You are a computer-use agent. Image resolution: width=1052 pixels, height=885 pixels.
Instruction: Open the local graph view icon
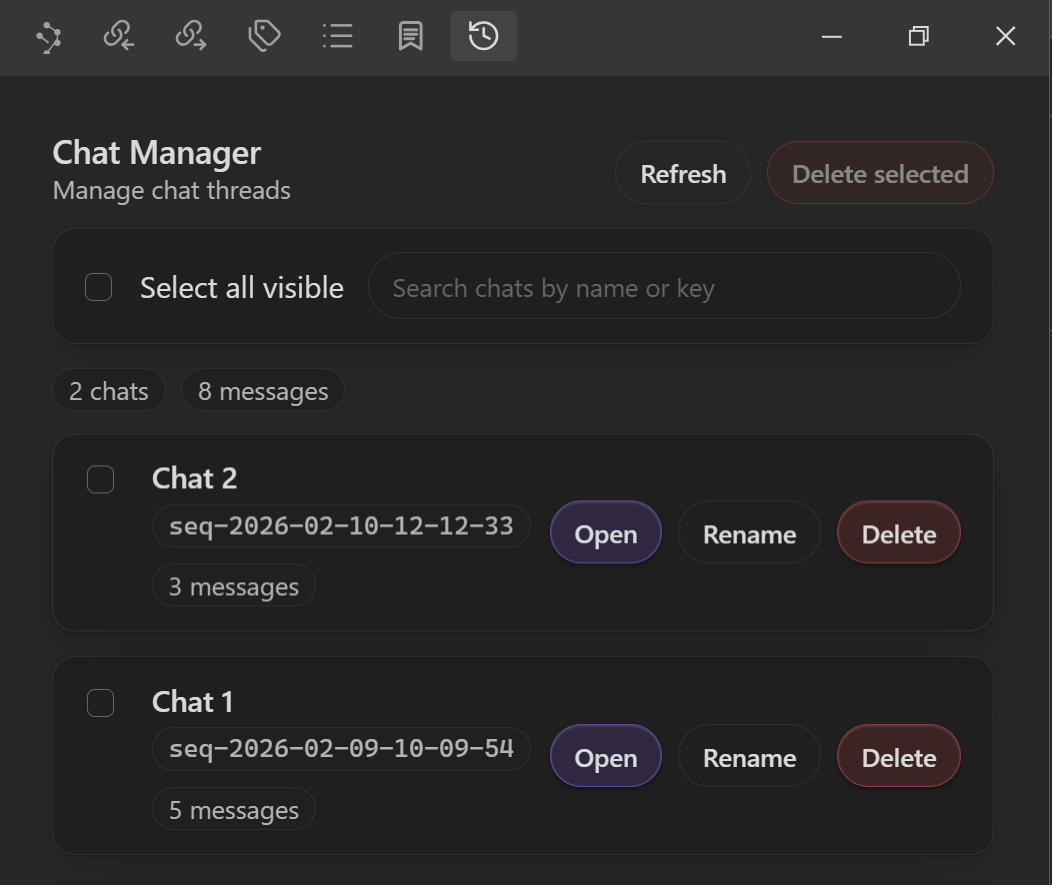[48, 37]
